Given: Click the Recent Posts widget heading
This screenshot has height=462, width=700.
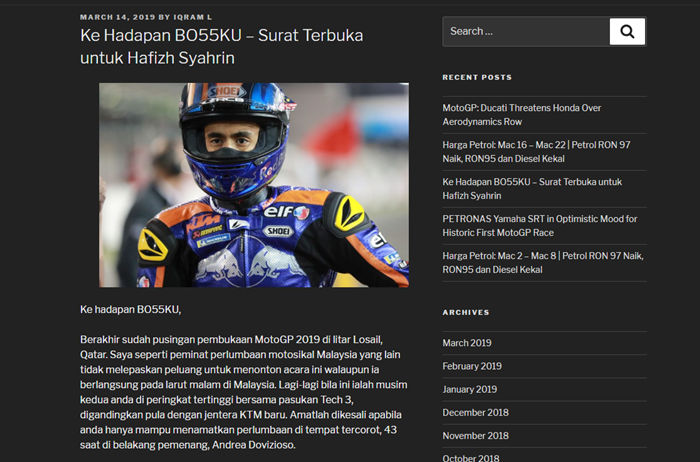Looking at the screenshot, I should pos(477,77).
